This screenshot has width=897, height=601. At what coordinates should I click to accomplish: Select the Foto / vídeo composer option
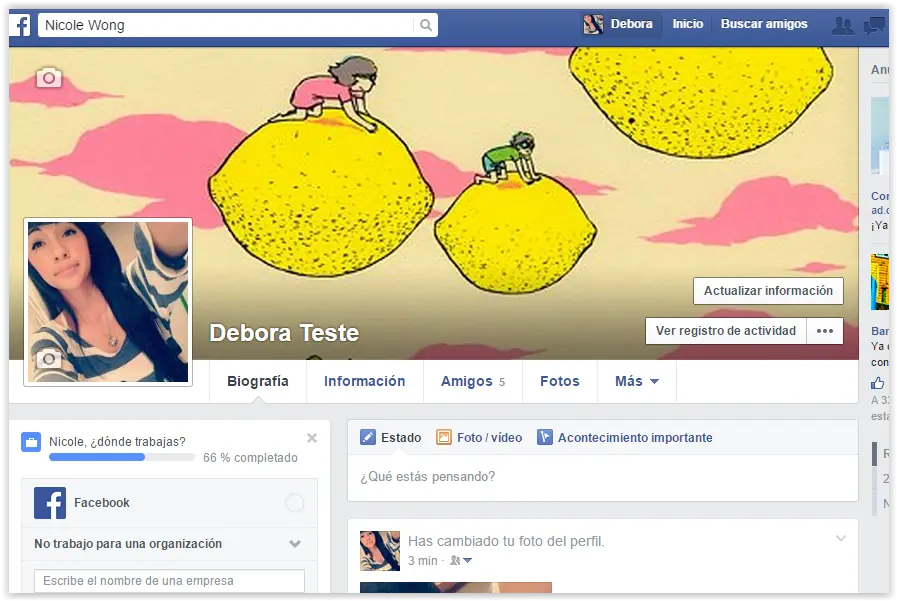click(x=479, y=437)
